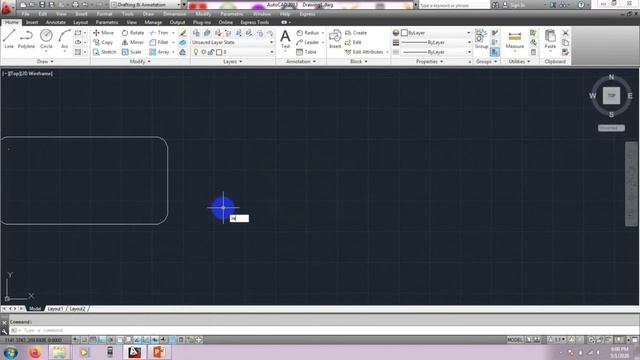Expand the Annotation panel
640x360 pixels.
(301, 62)
